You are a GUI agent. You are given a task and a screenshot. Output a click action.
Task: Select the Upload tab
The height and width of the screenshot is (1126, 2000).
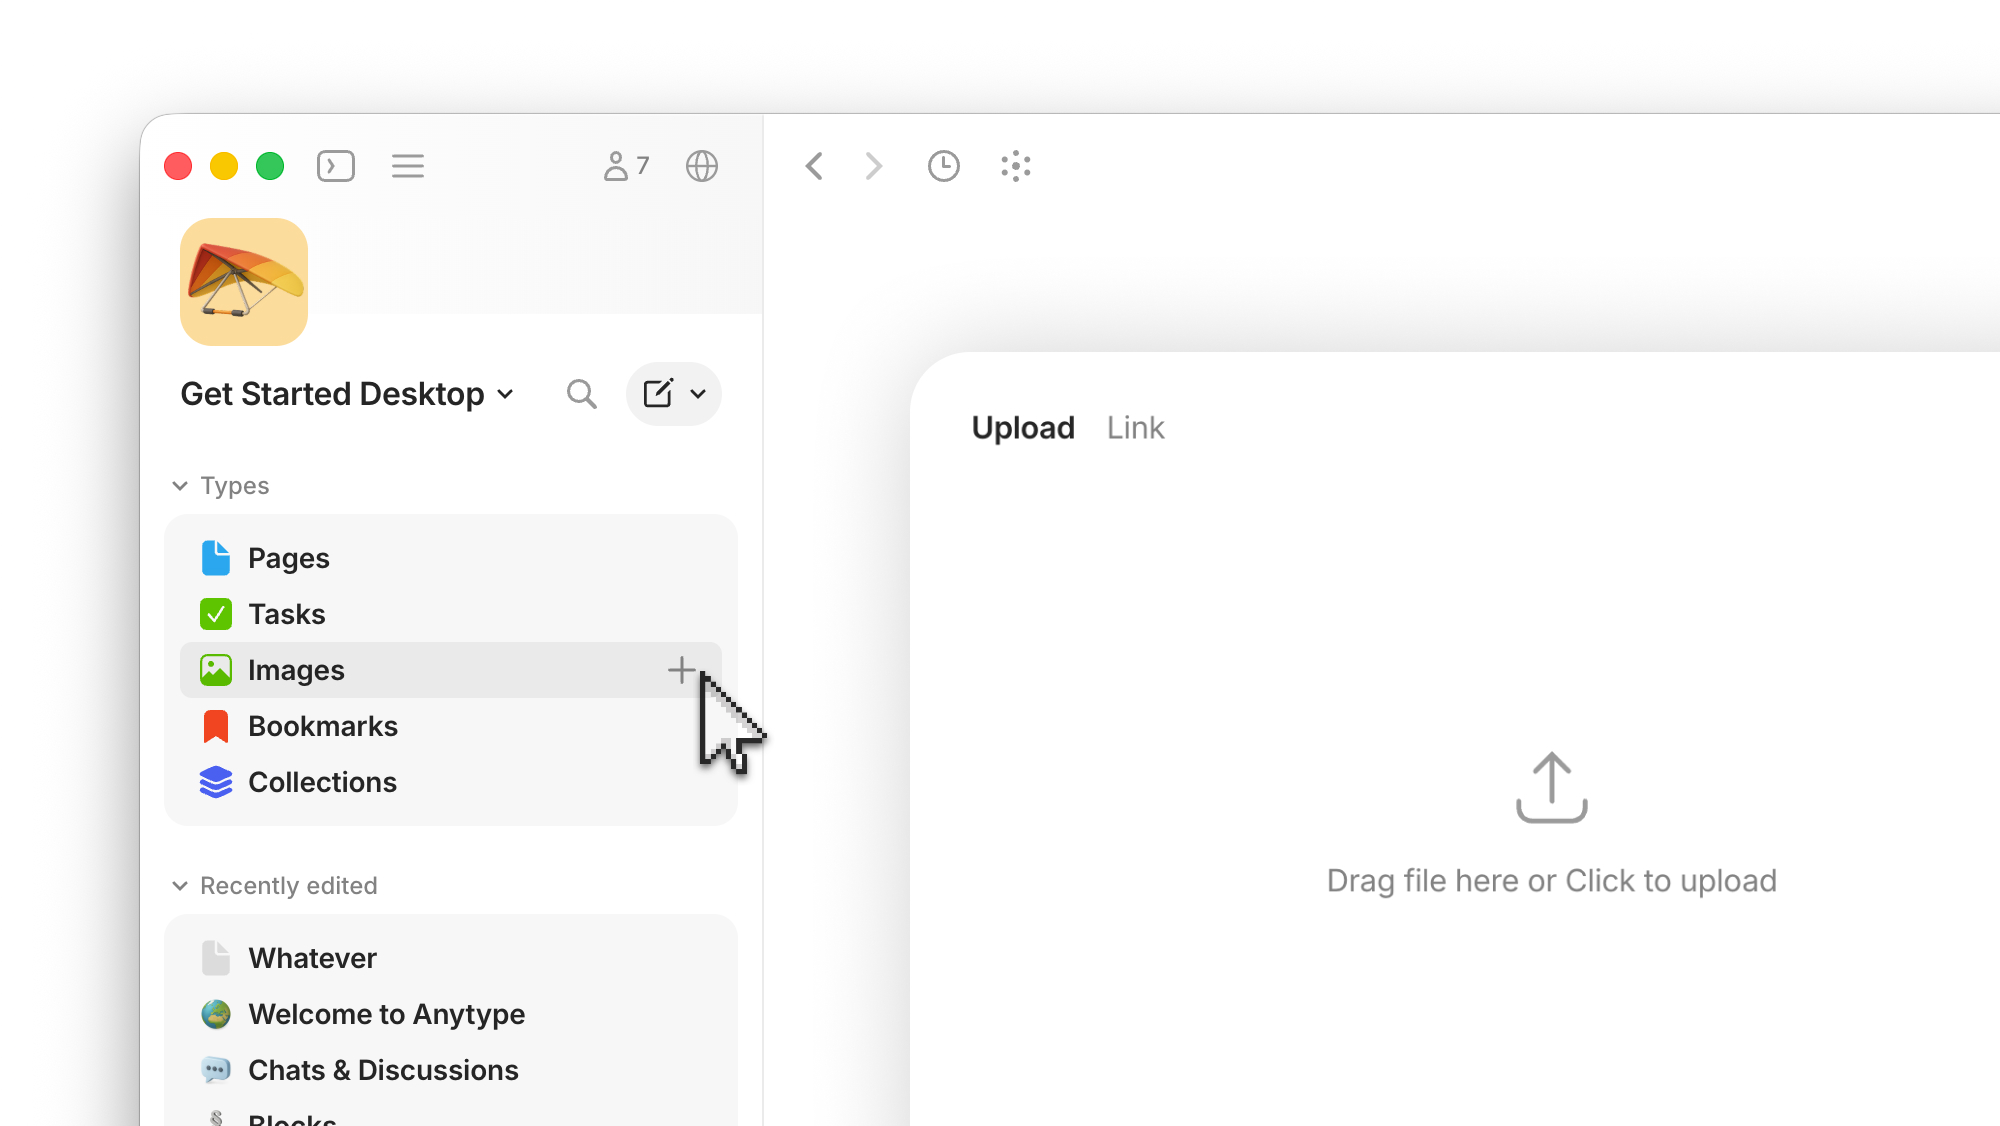coord(1023,428)
